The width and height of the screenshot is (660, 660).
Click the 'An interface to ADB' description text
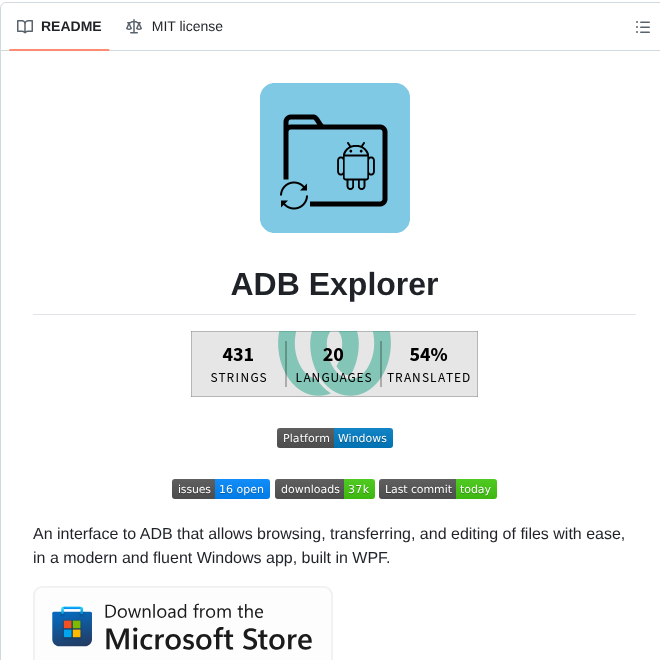point(329,546)
